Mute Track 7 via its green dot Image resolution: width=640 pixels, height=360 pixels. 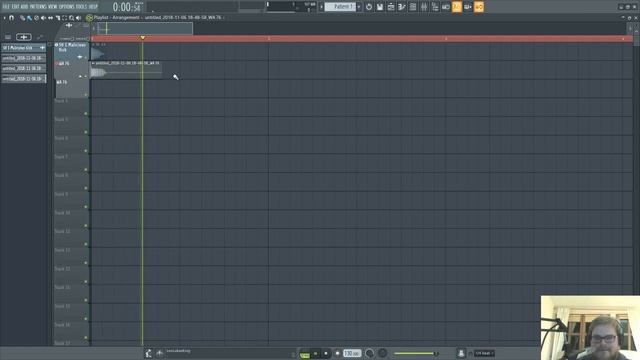(86, 170)
